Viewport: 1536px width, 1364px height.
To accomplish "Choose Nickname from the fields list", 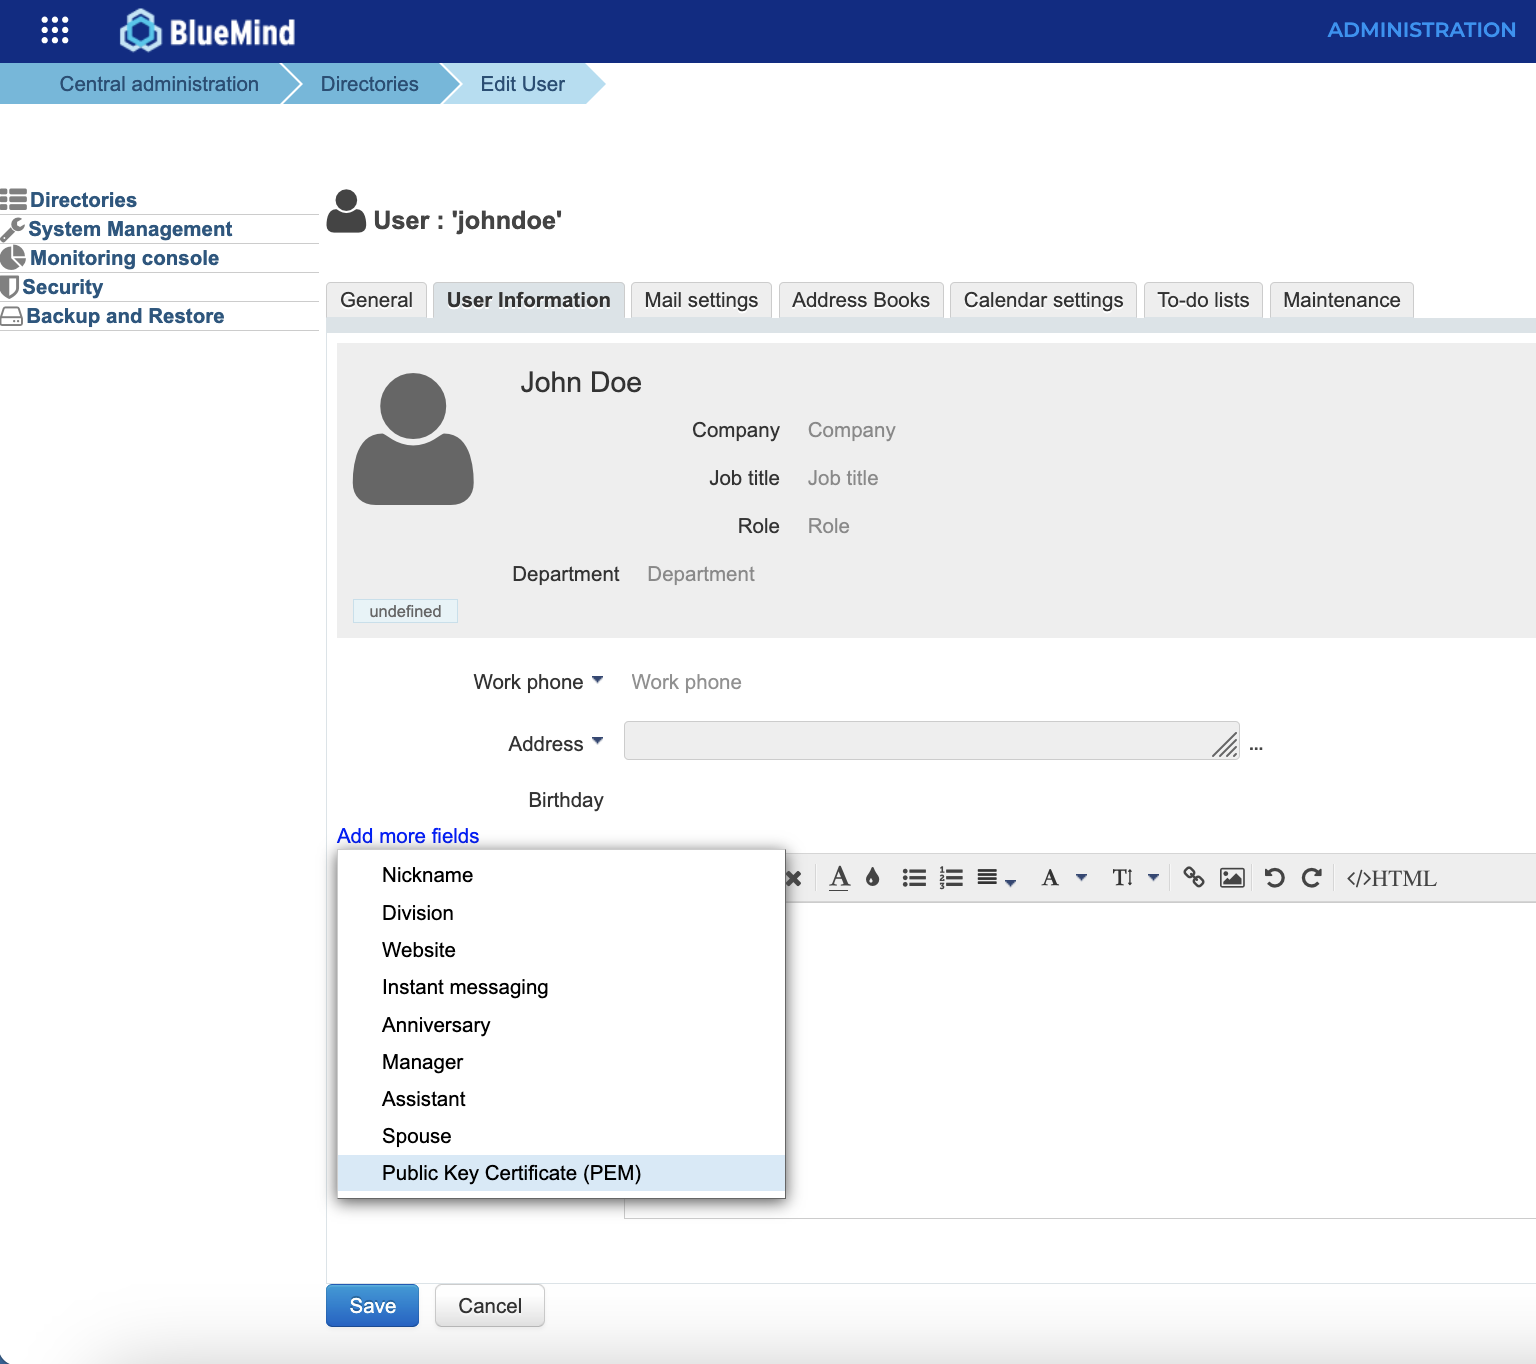I will point(427,875).
